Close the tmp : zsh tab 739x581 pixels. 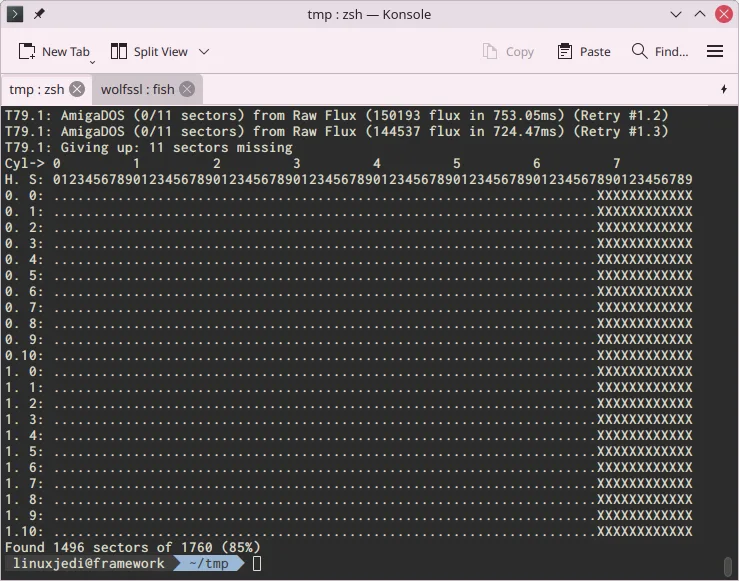(x=77, y=89)
